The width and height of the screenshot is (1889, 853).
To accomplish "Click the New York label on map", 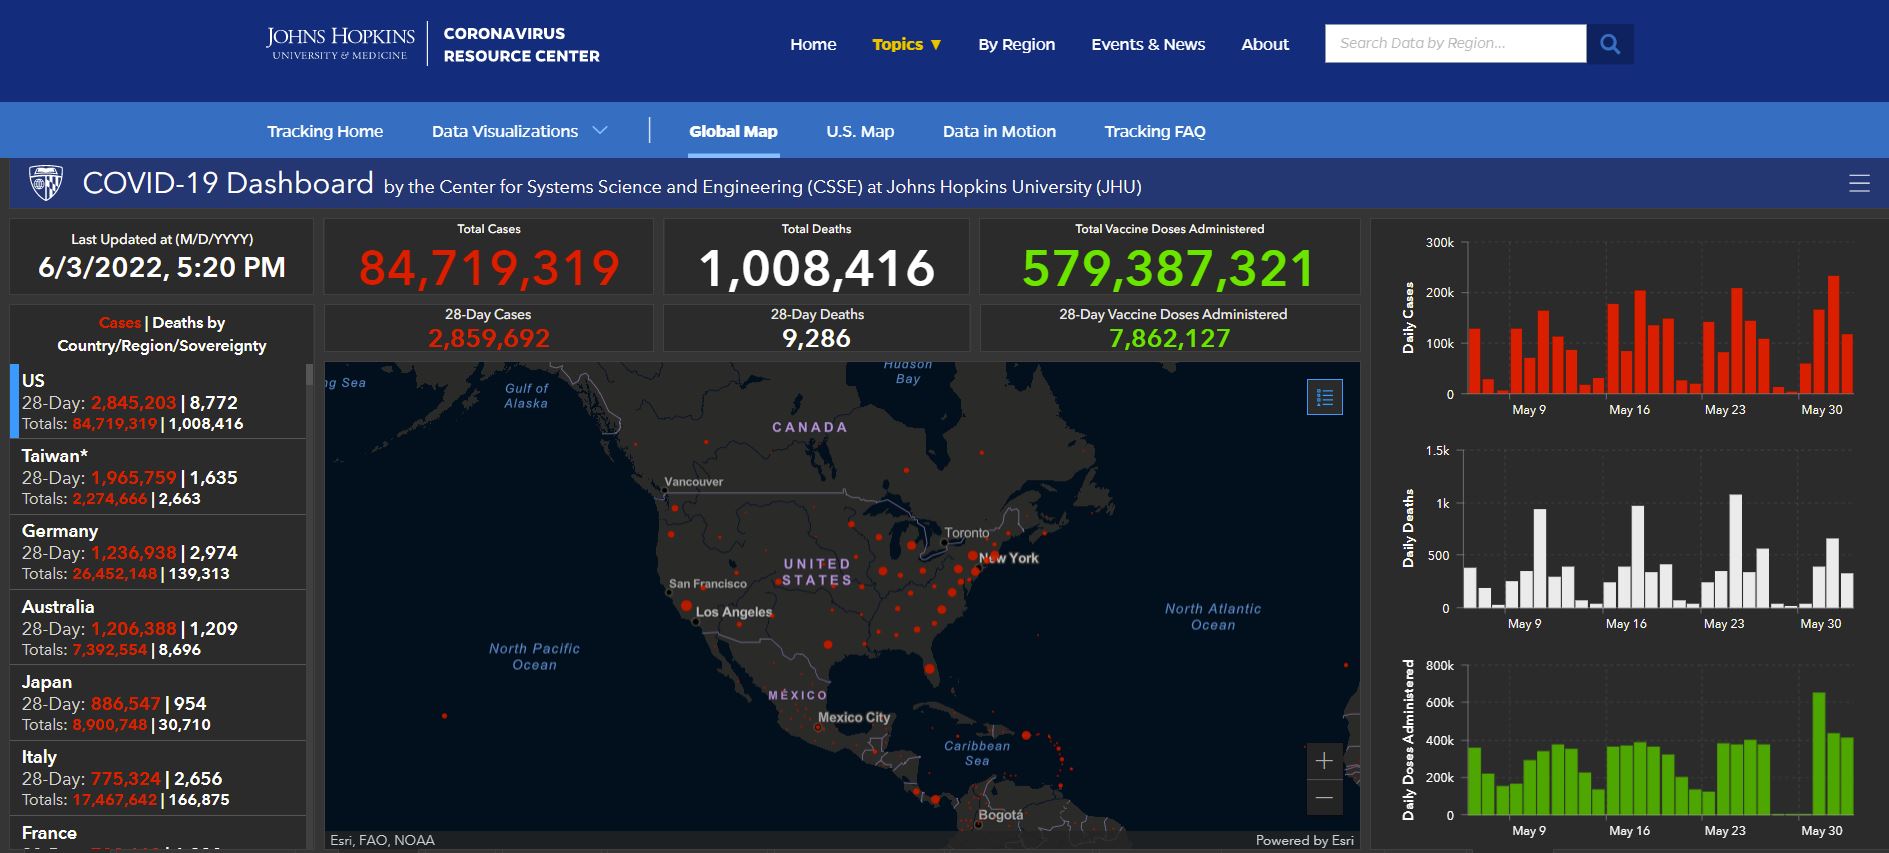I will [1008, 558].
